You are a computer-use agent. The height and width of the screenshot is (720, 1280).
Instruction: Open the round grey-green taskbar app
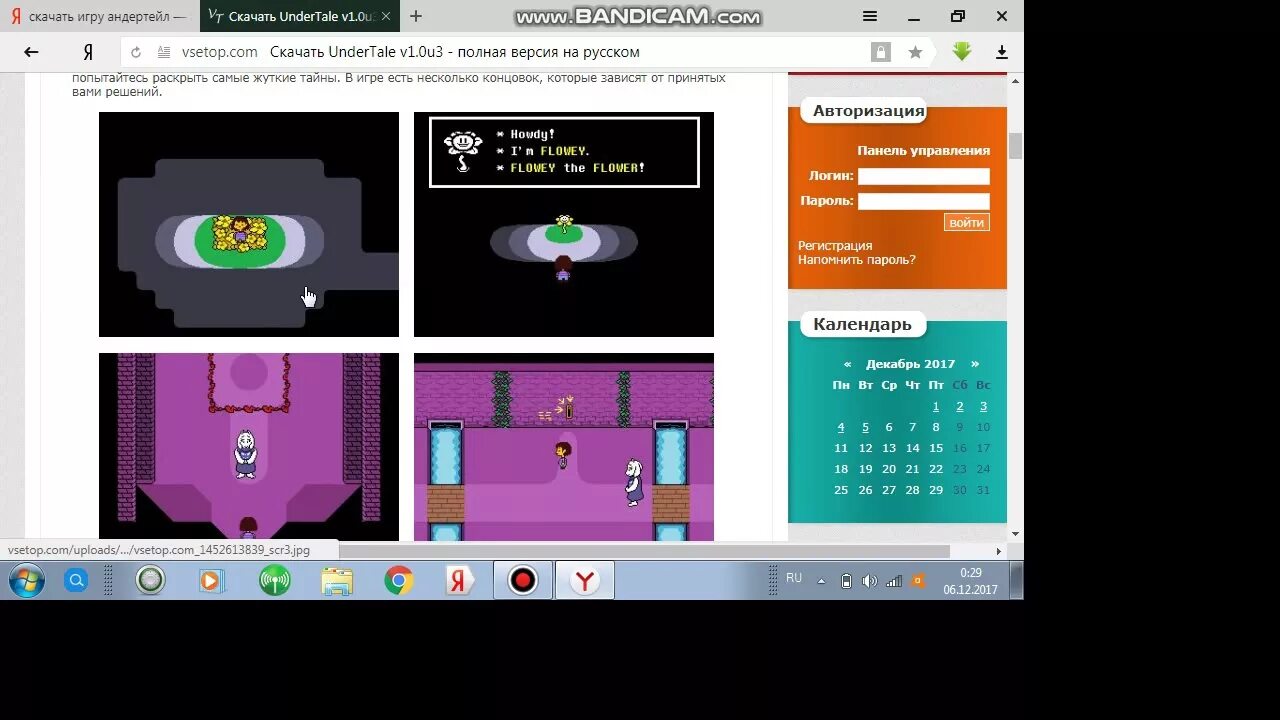pos(151,580)
